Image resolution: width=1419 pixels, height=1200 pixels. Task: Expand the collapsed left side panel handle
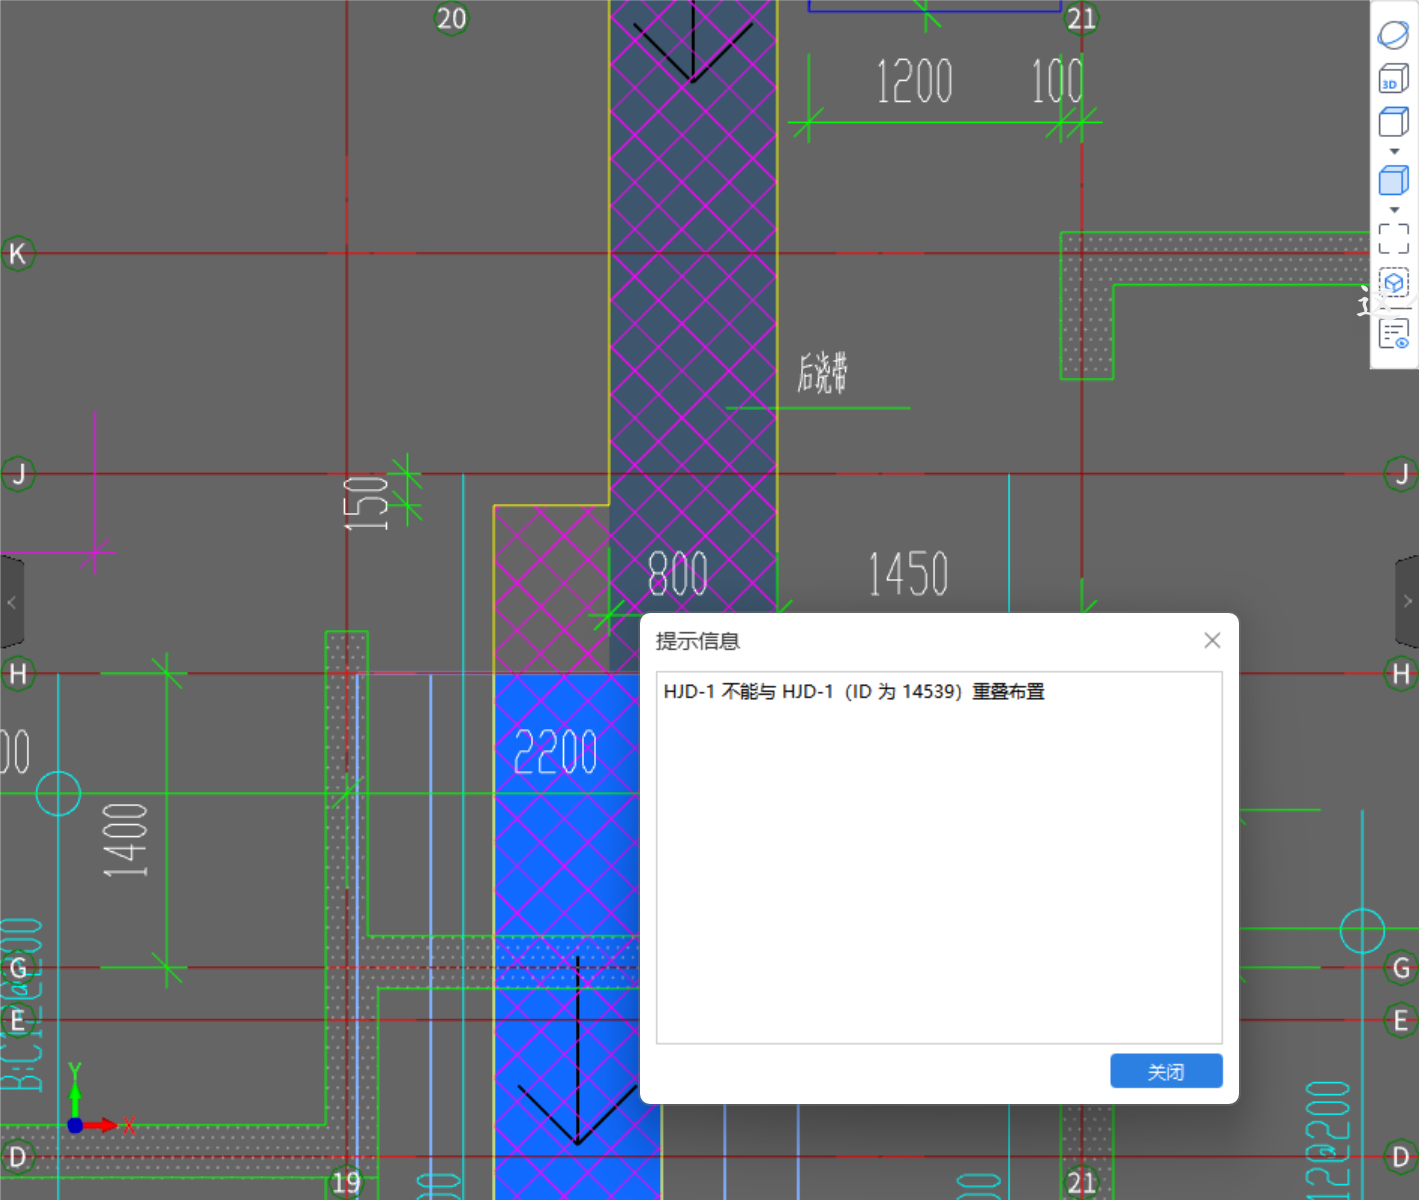pos(11,602)
